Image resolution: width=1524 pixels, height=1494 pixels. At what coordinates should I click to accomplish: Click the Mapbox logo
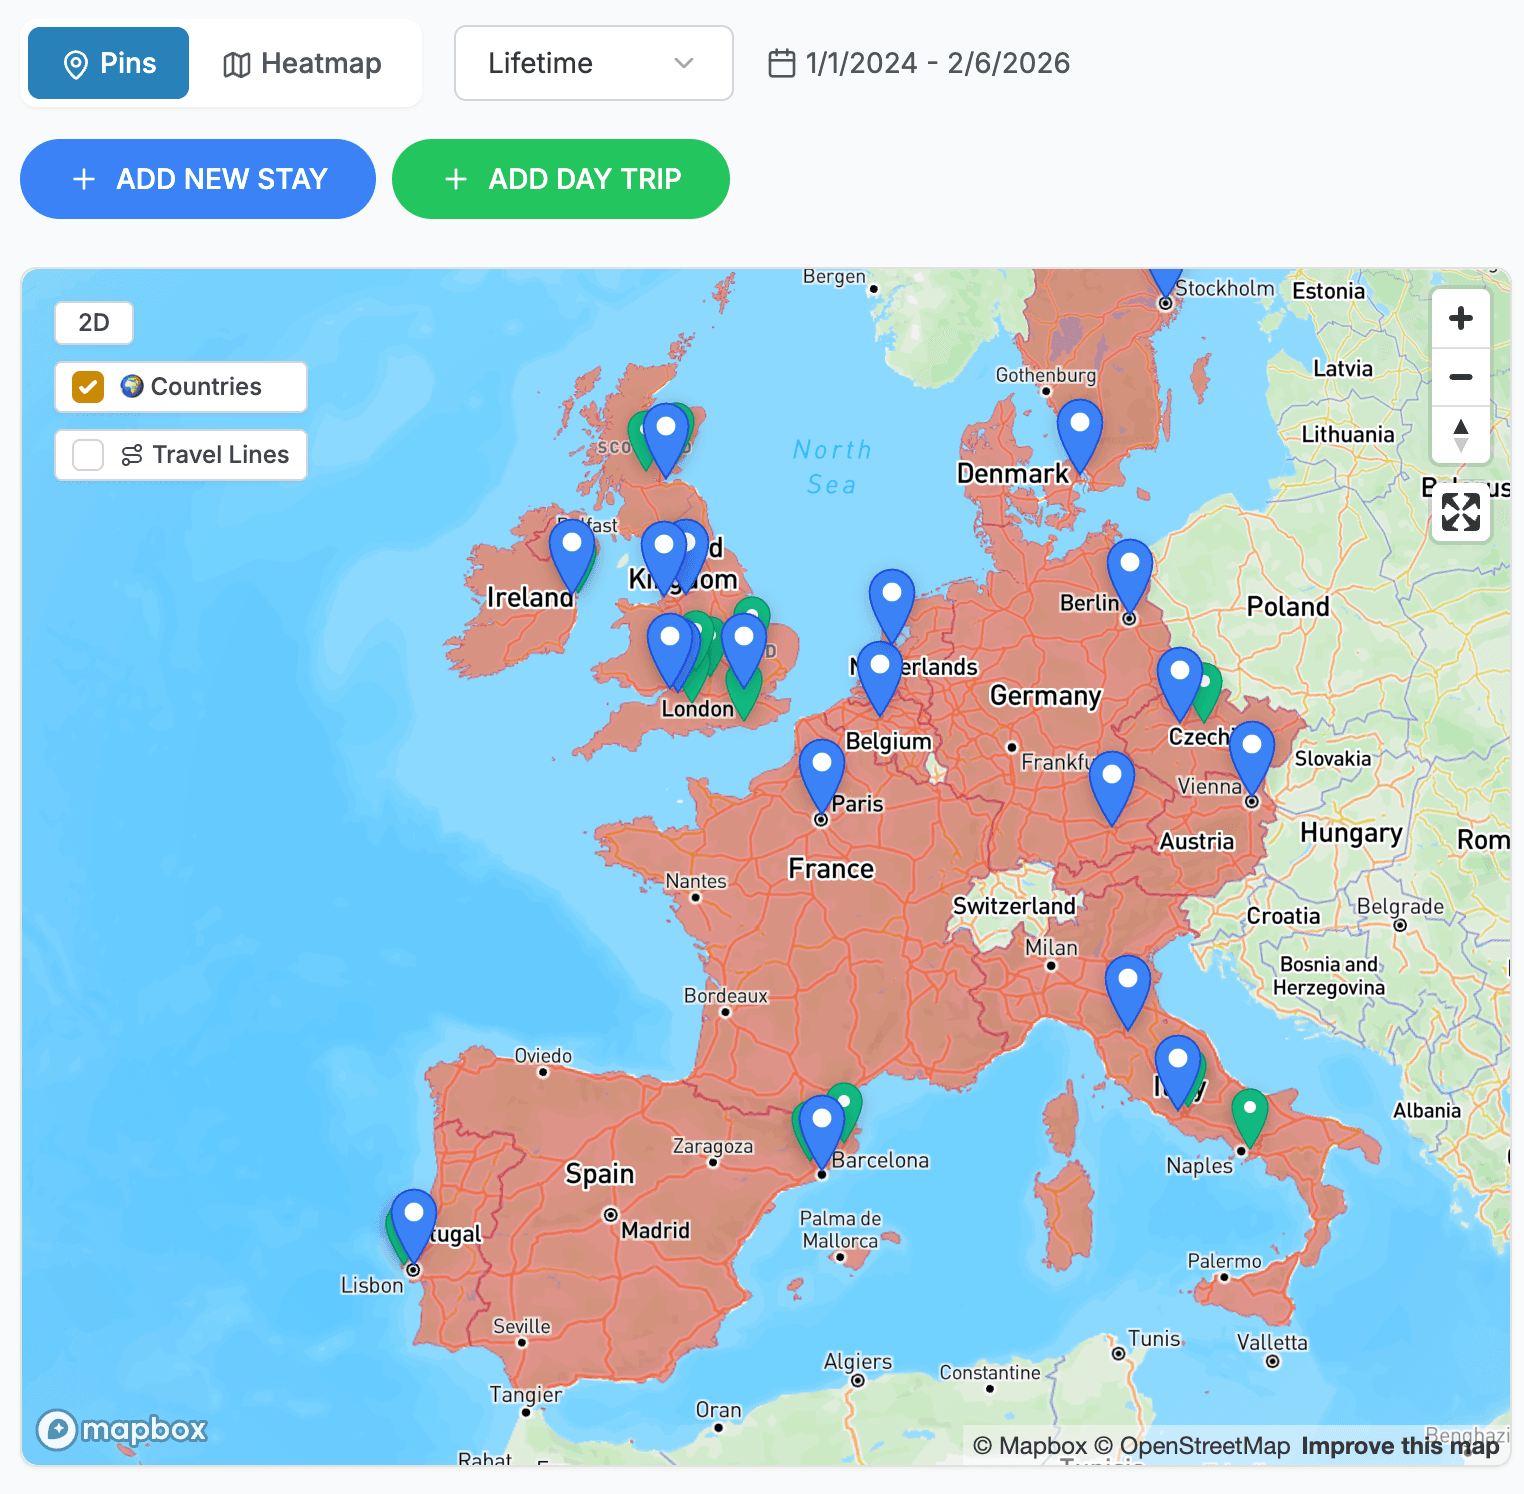(x=122, y=1429)
